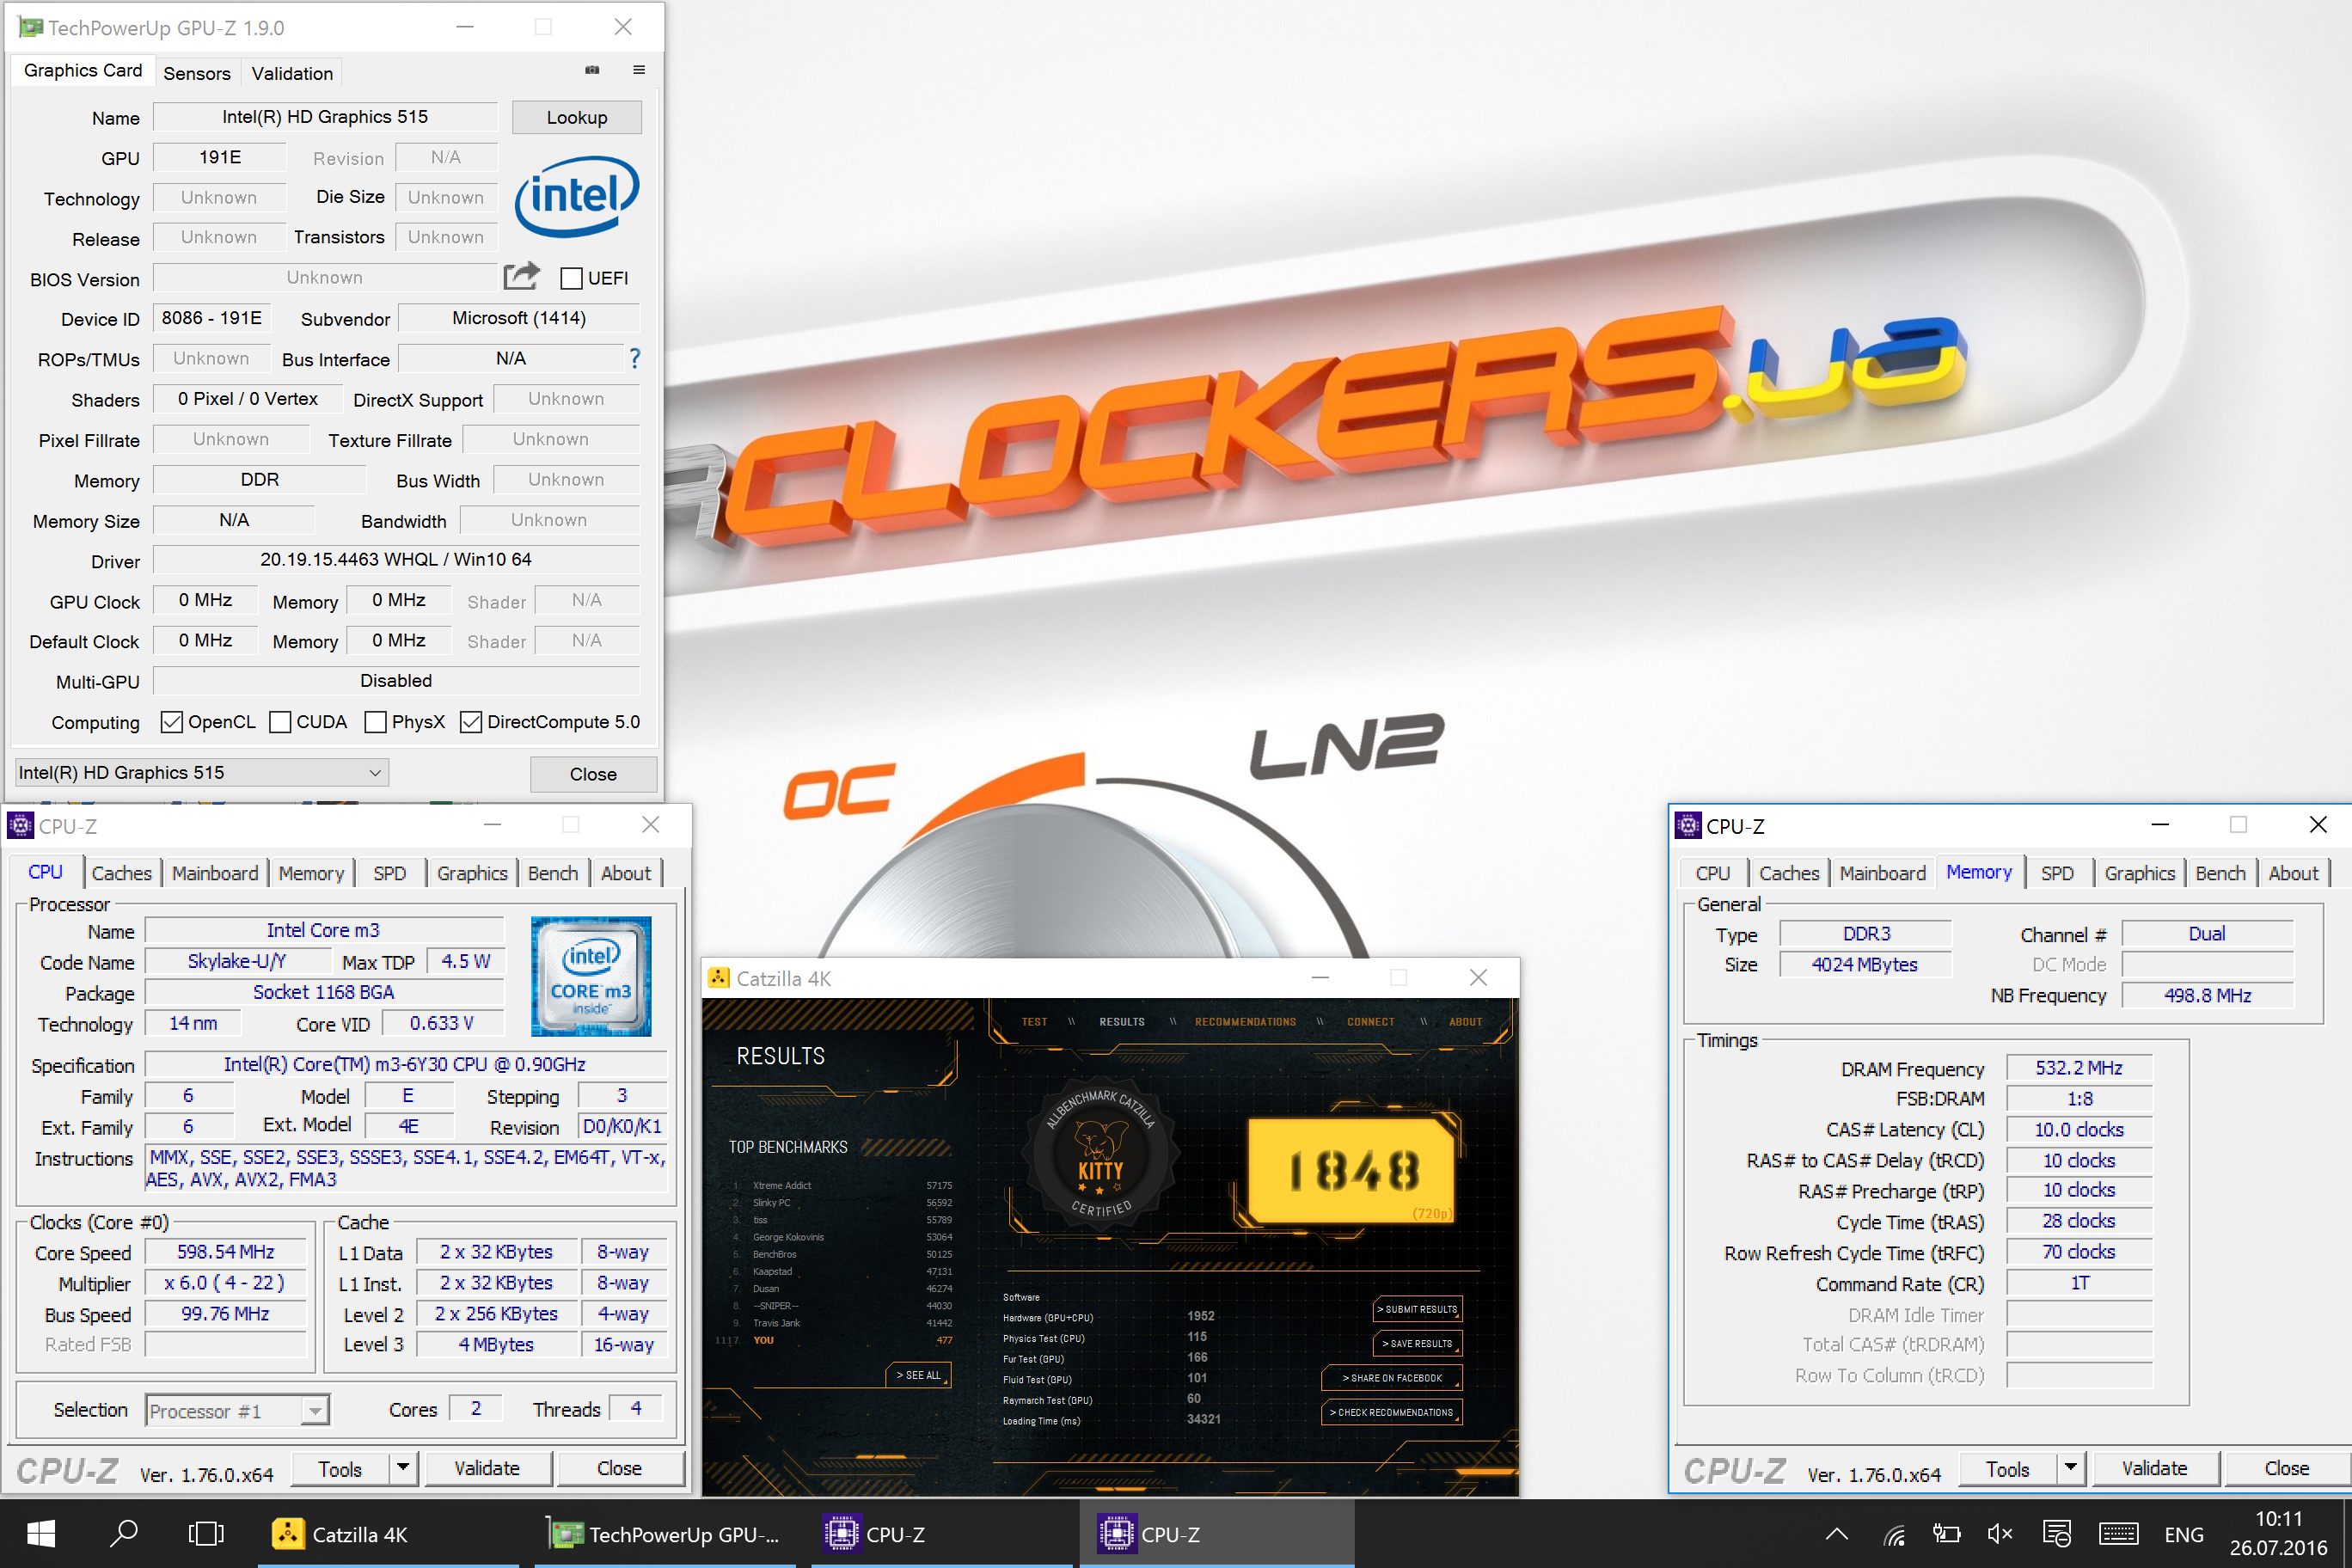
Task: Click the ENG language indicator
Action: (x=2184, y=1534)
